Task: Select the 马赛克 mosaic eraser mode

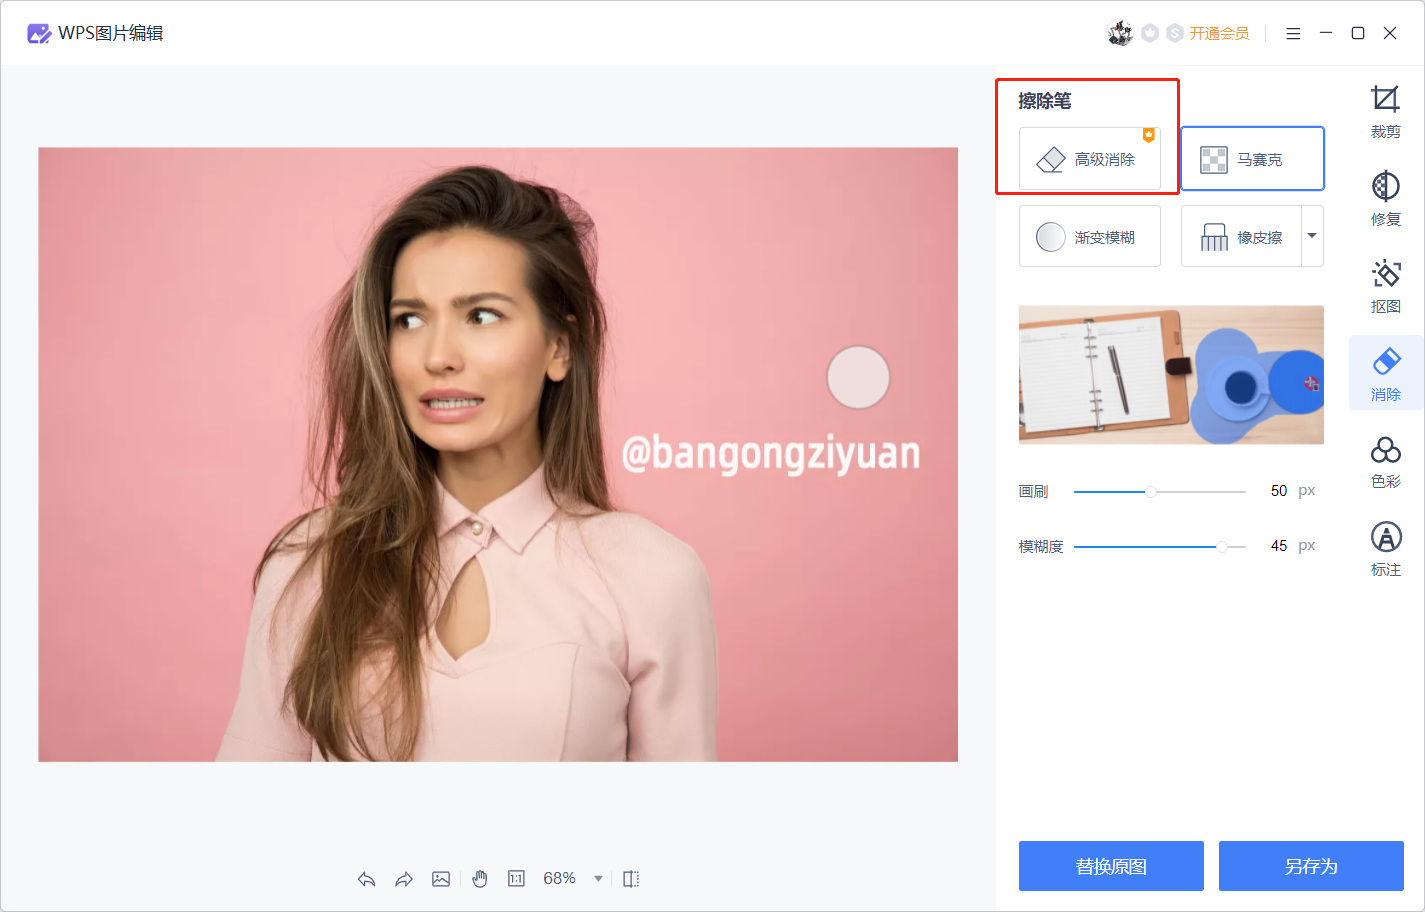Action: point(1252,159)
